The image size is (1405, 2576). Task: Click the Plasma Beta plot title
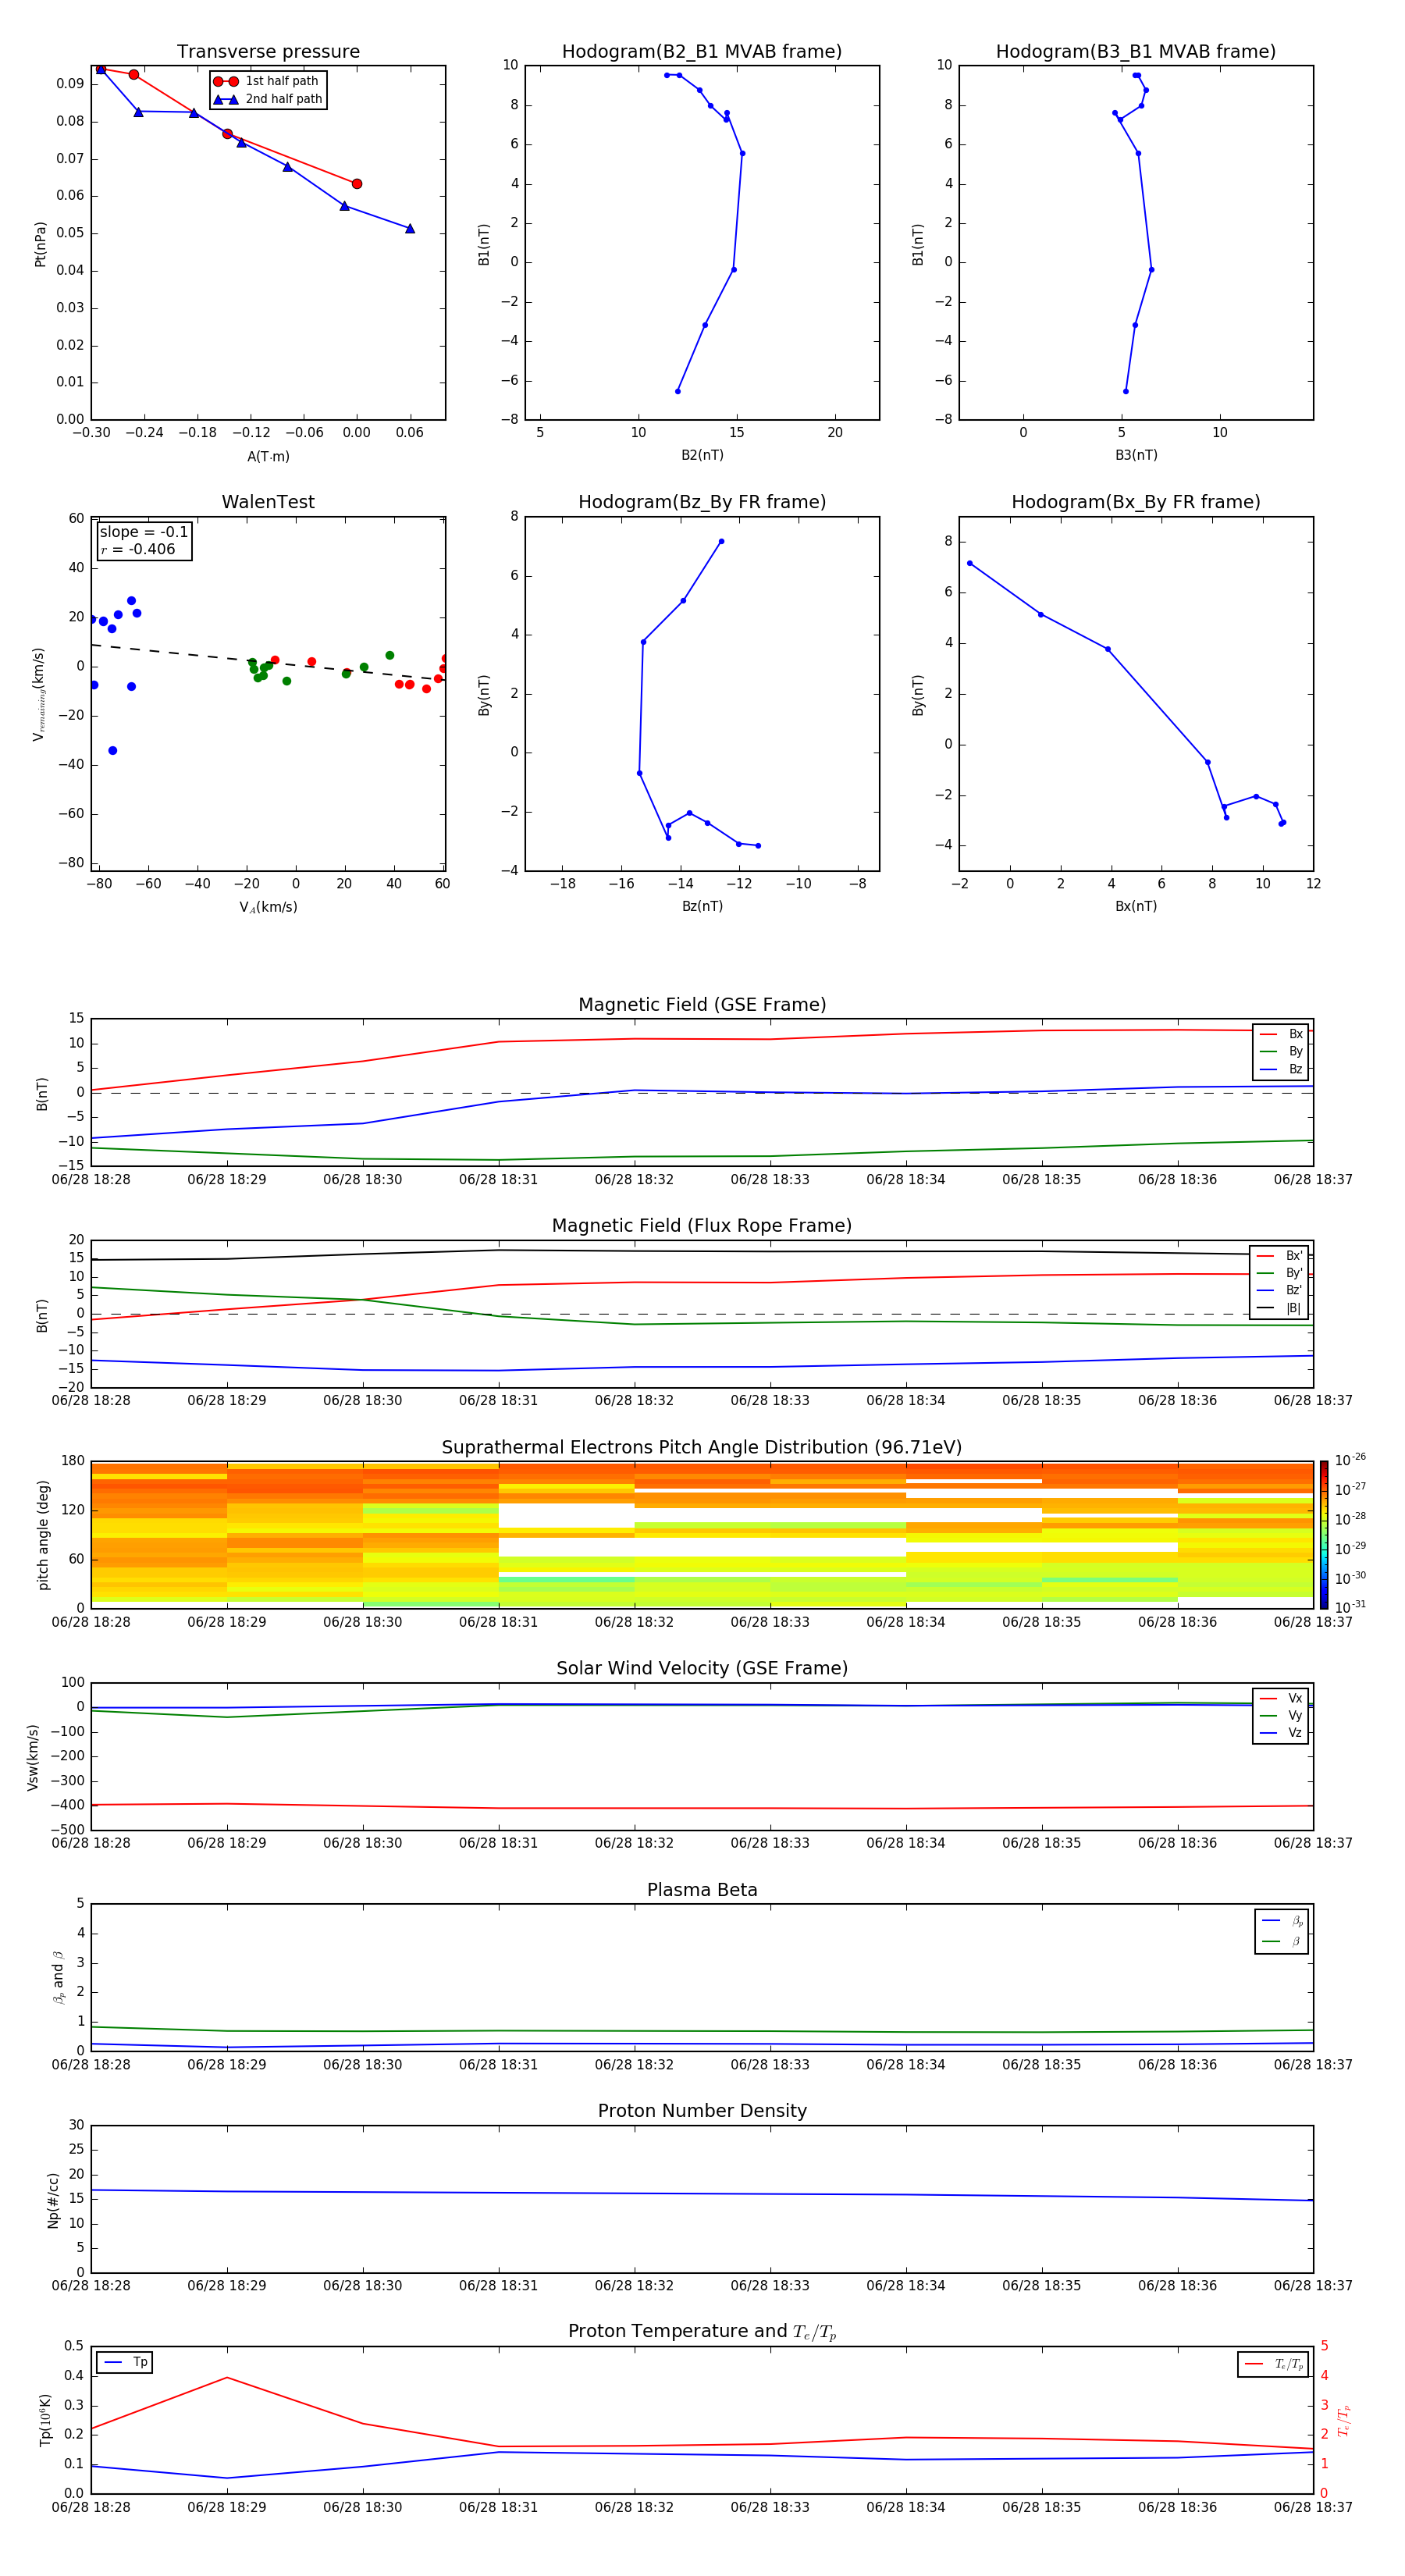[702, 1890]
